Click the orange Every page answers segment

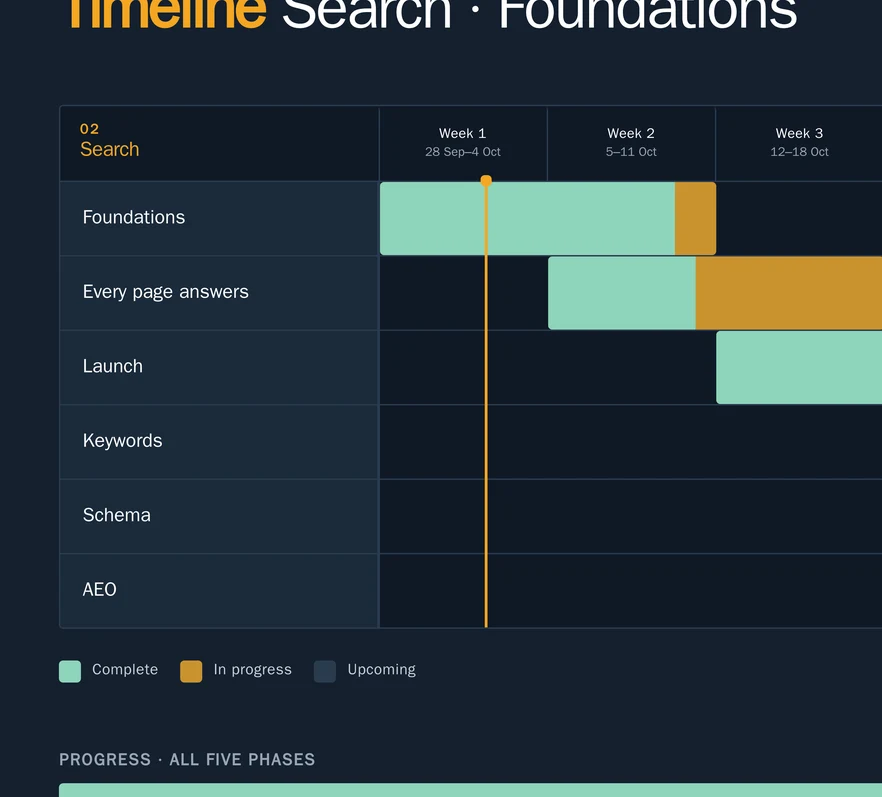point(789,293)
